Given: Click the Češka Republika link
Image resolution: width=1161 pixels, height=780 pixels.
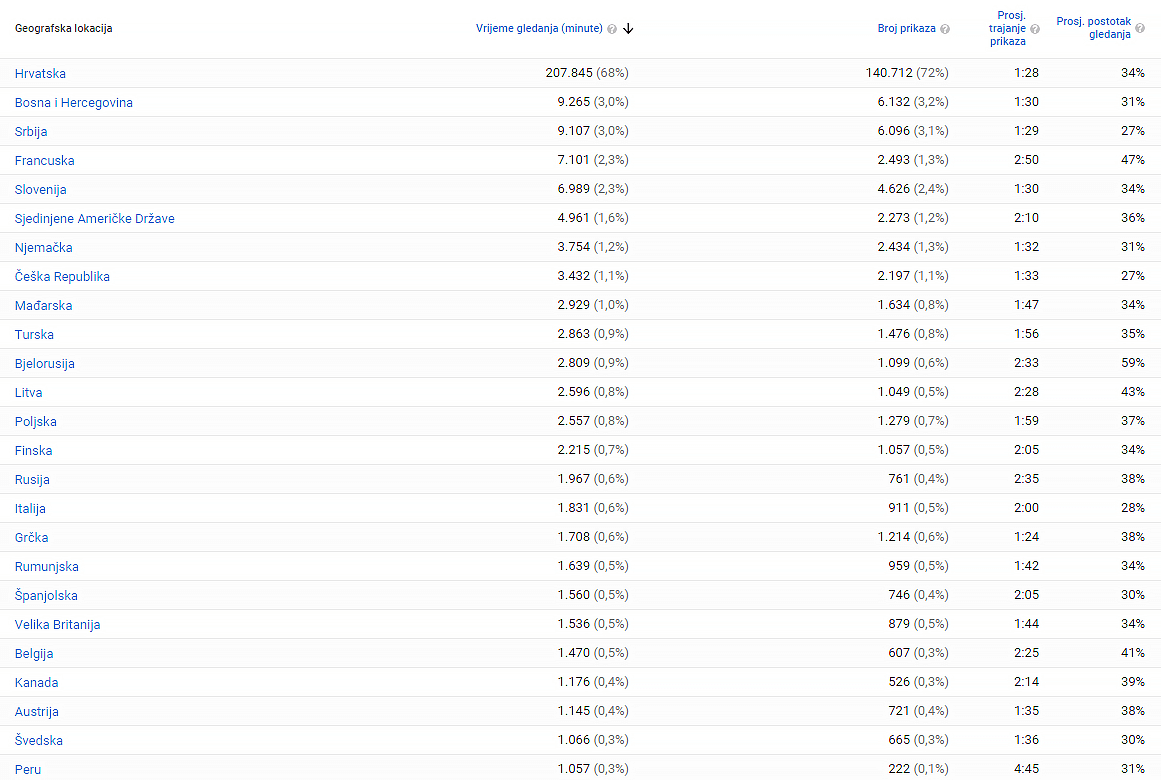Looking at the screenshot, I should tap(62, 277).
